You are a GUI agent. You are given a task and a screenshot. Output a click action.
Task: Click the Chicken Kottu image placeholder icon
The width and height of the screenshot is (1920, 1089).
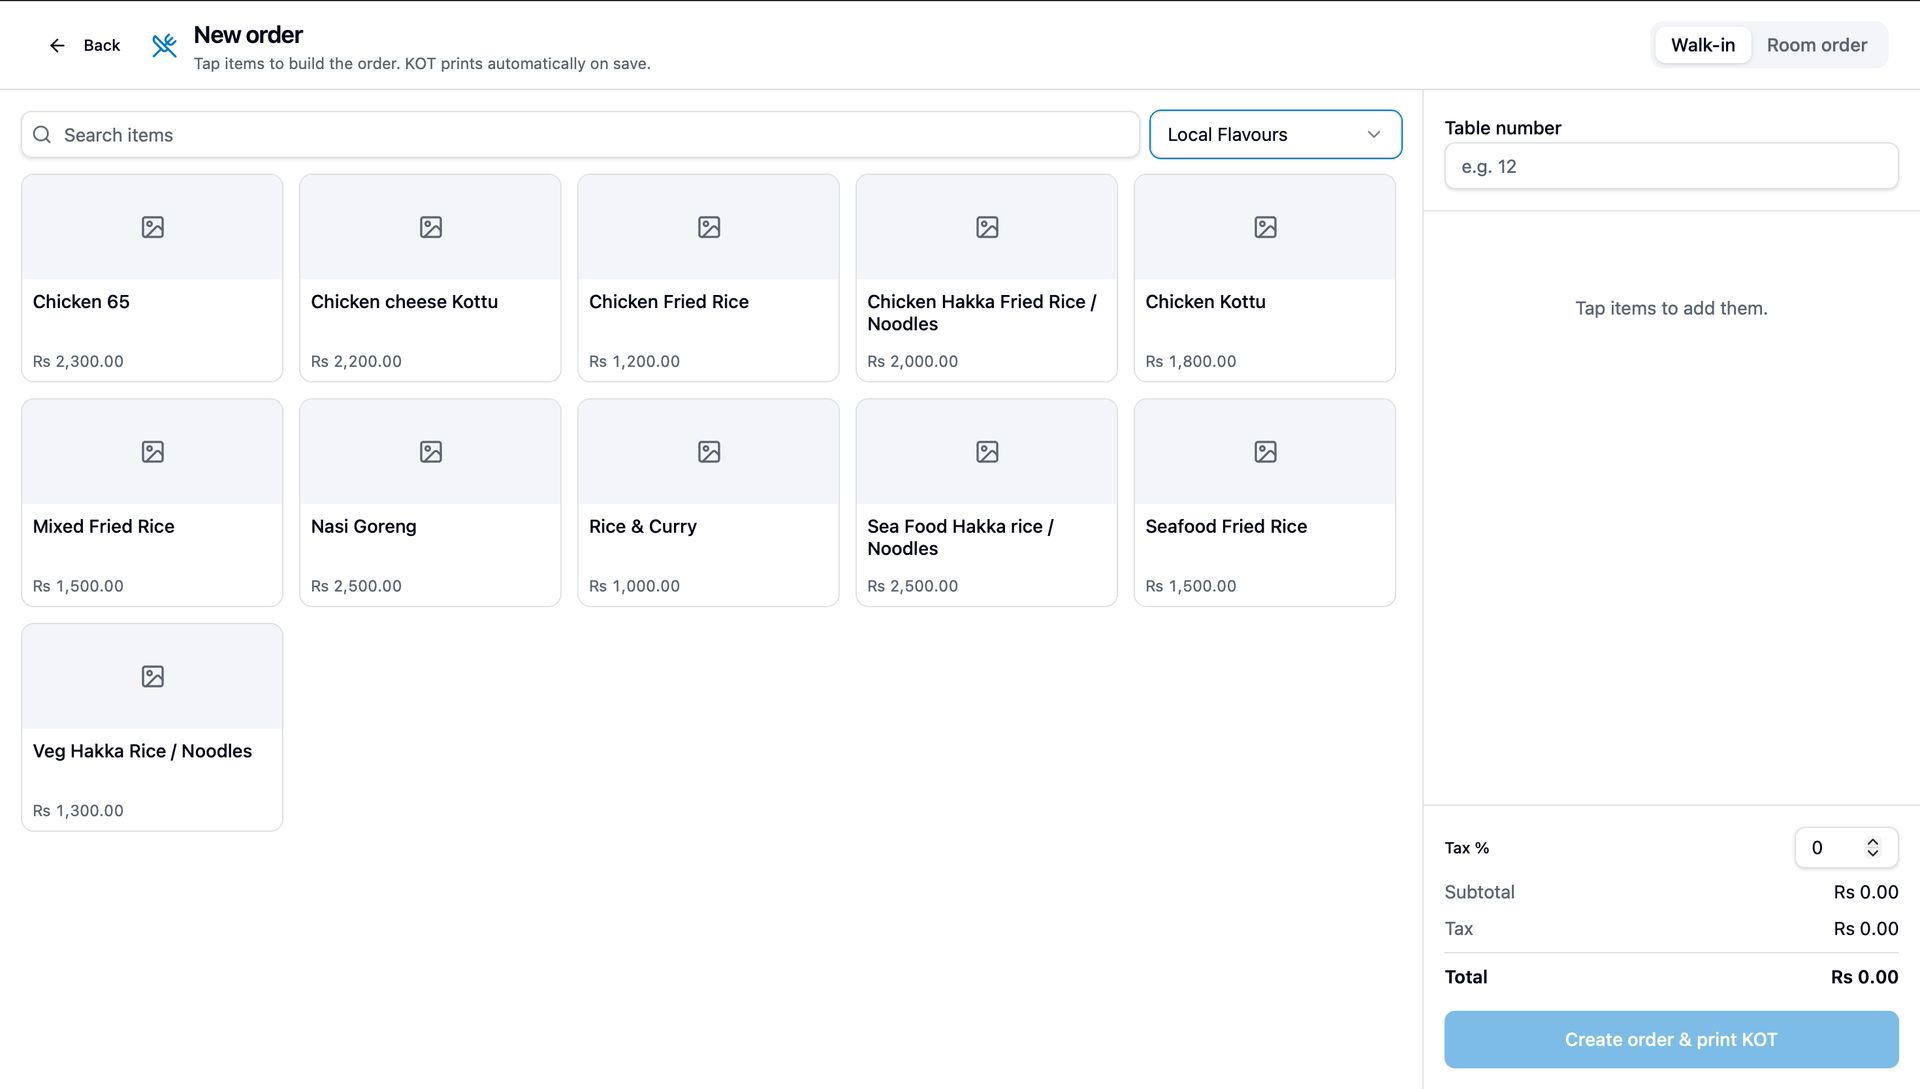[1265, 227]
